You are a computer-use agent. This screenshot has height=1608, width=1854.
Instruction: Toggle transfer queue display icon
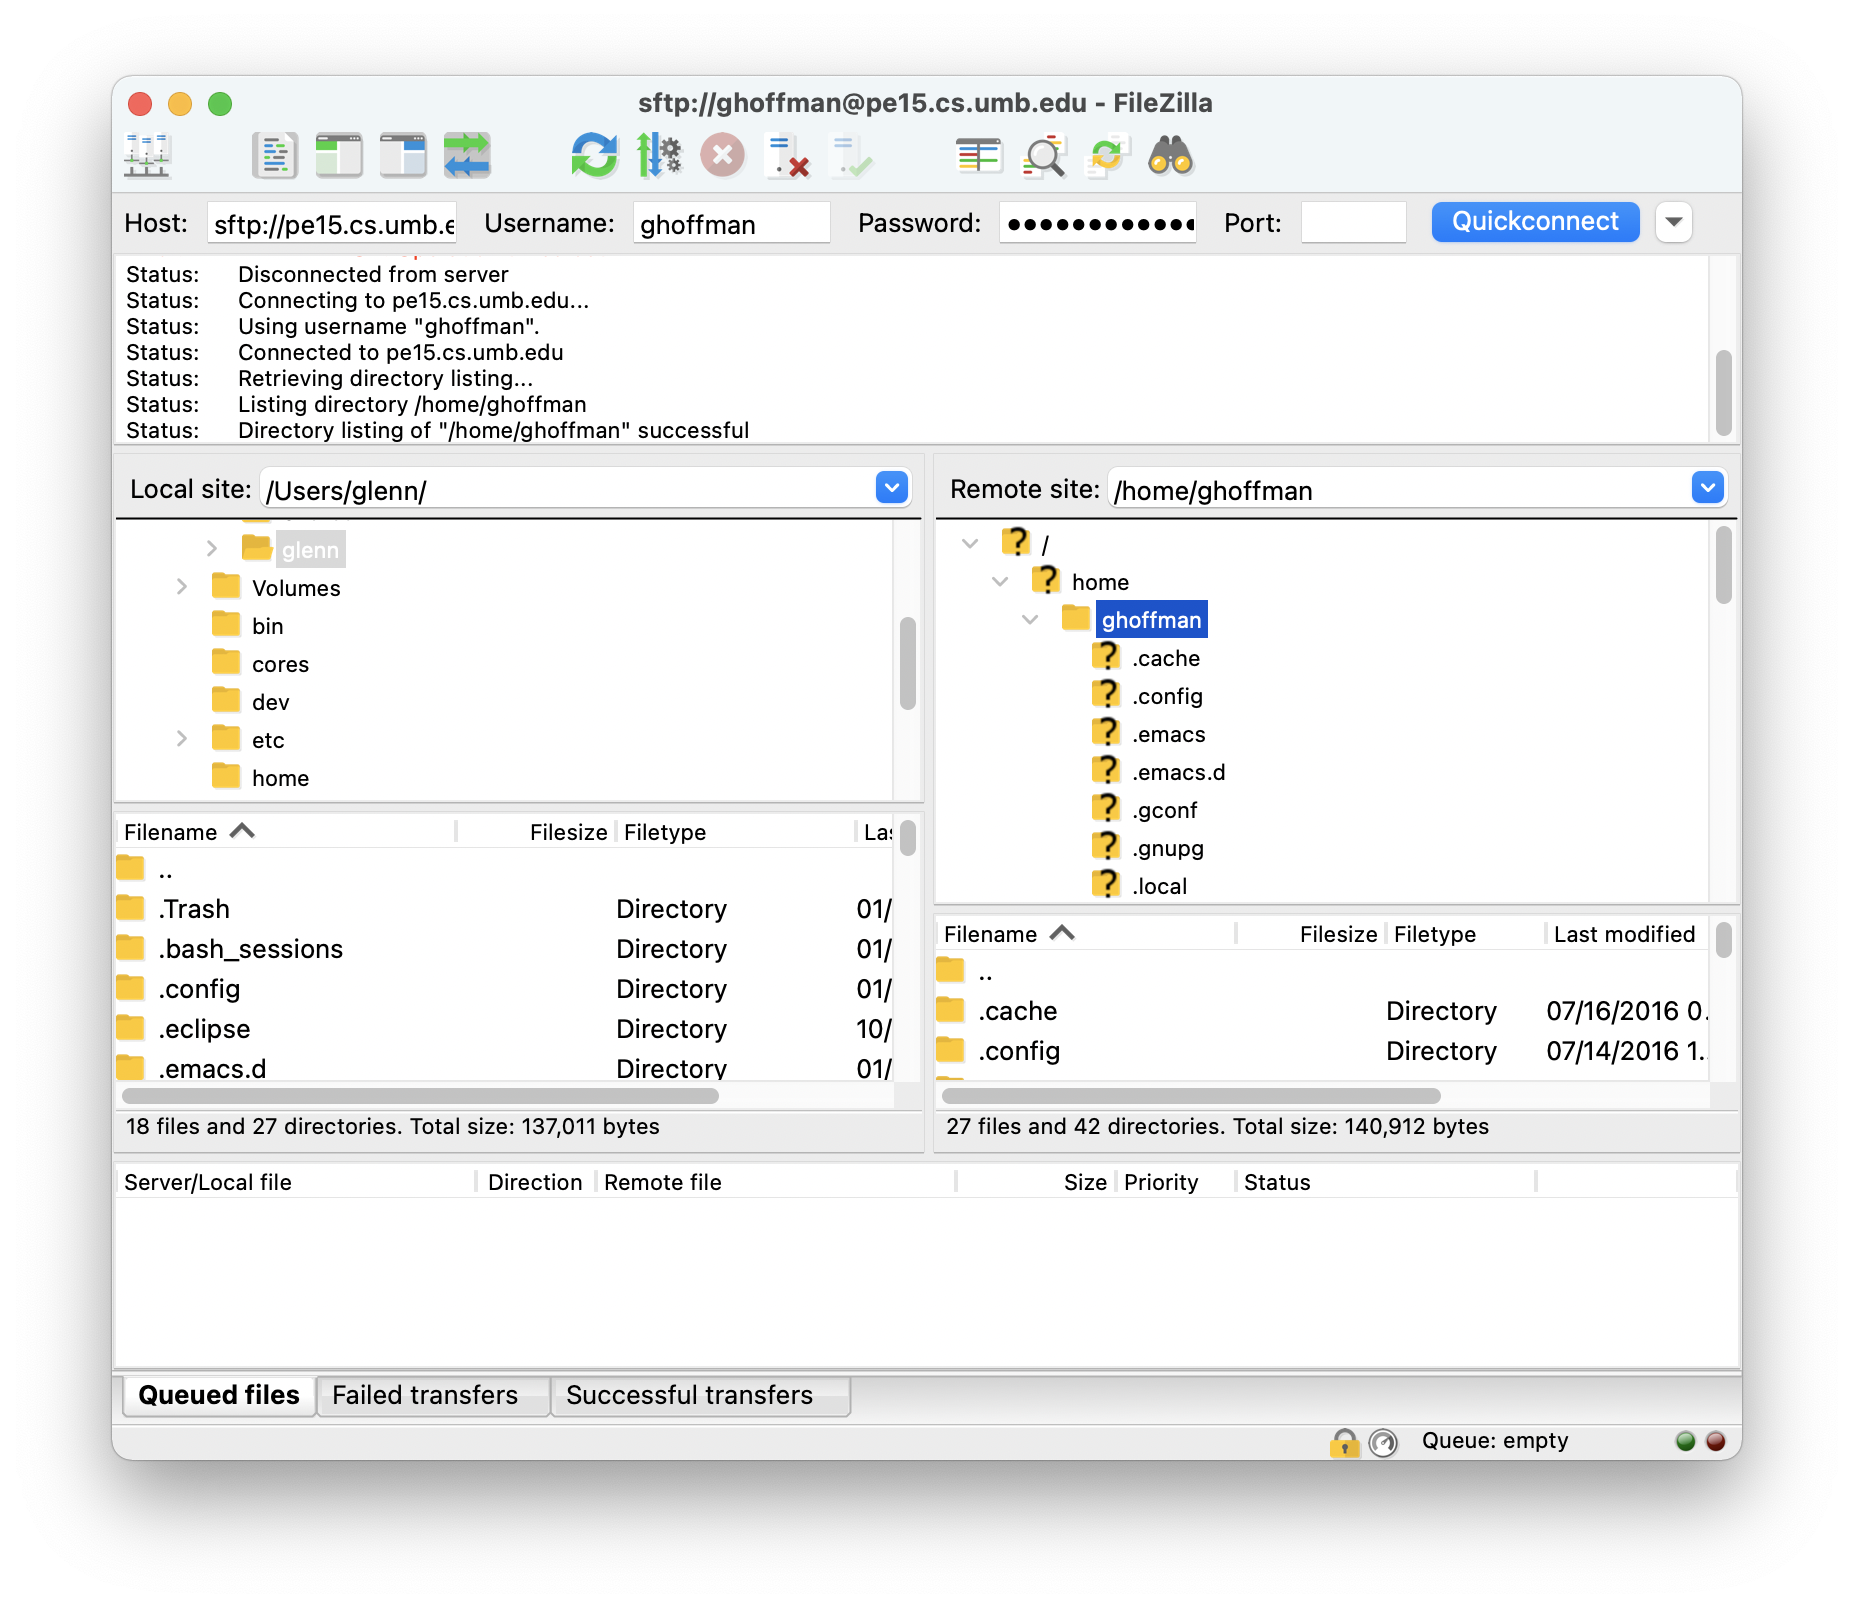[467, 156]
